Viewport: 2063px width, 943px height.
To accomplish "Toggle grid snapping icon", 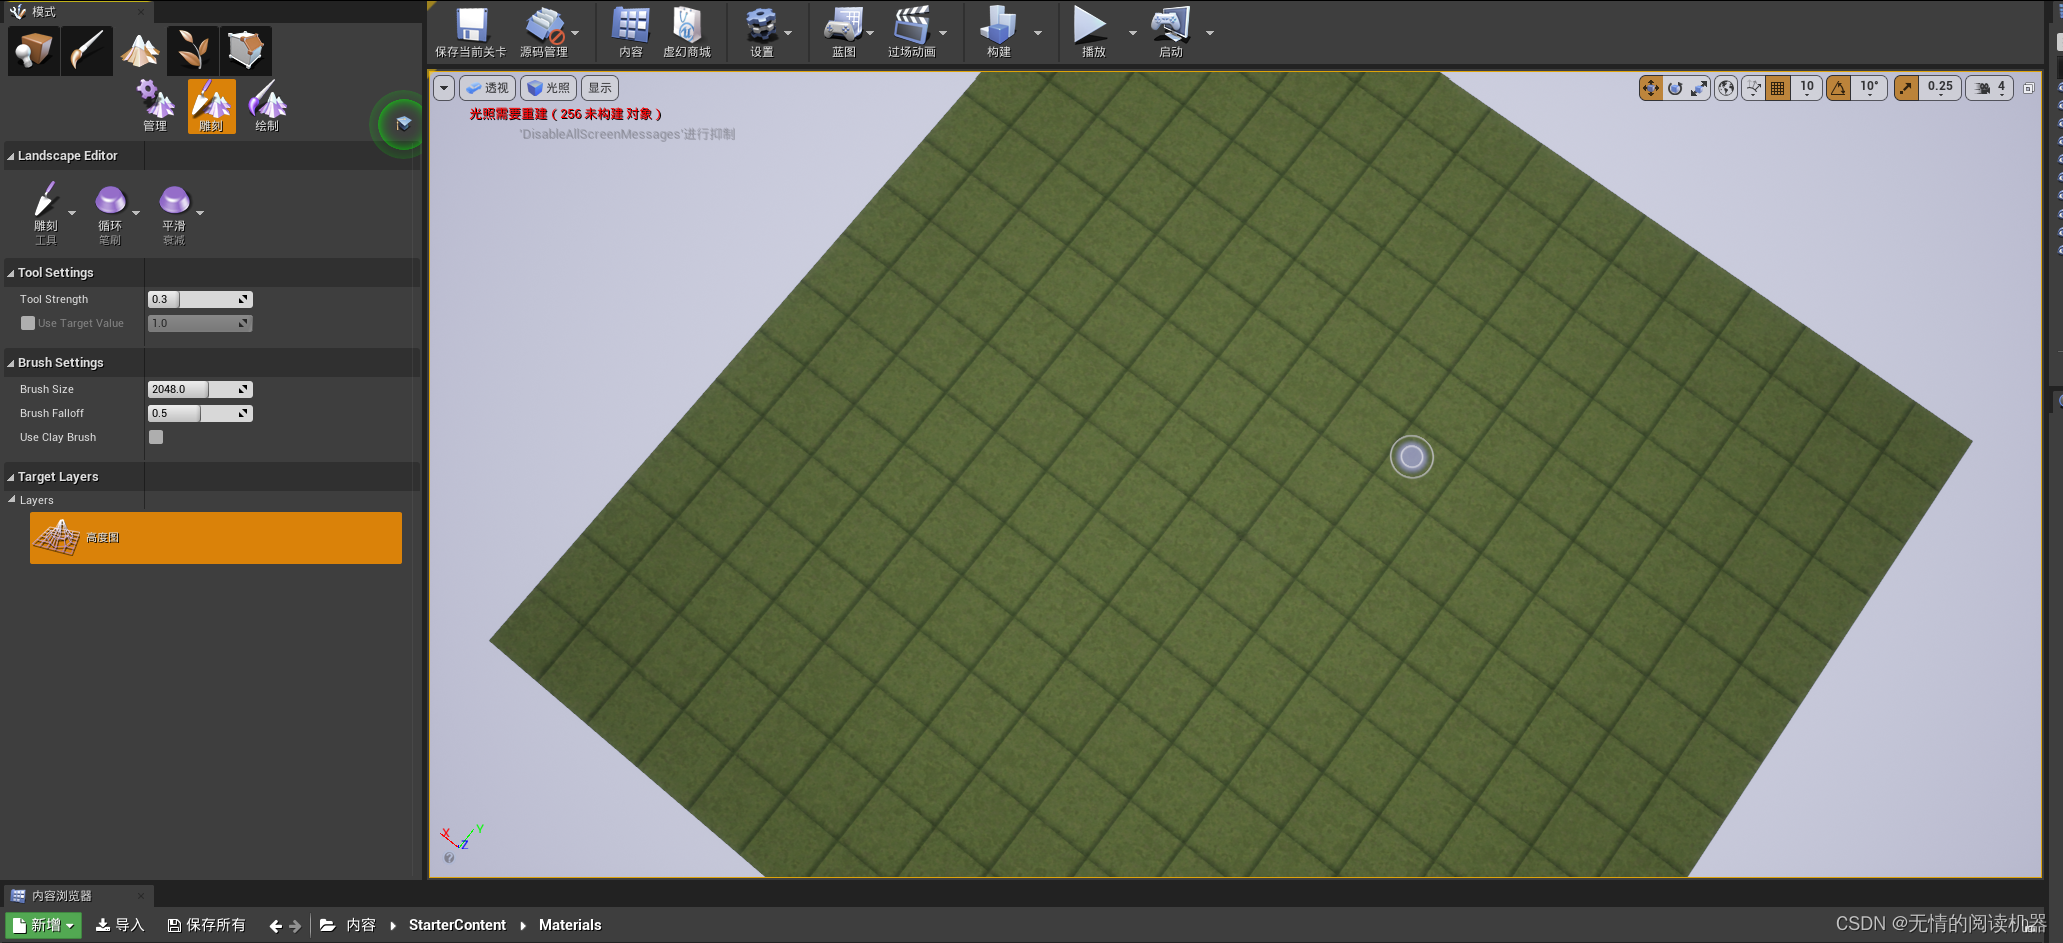I will pyautogui.click(x=1778, y=88).
